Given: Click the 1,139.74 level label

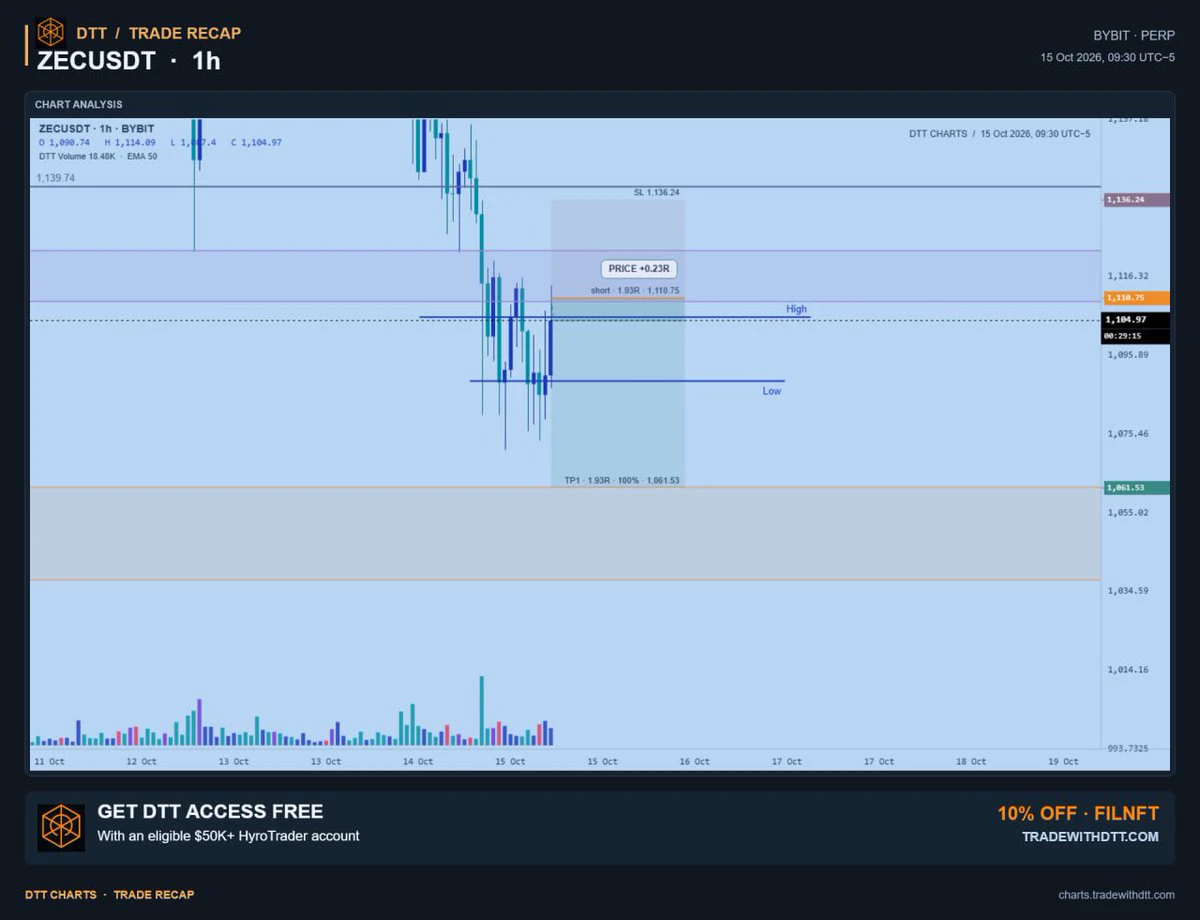Looking at the screenshot, I should coord(56,178).
